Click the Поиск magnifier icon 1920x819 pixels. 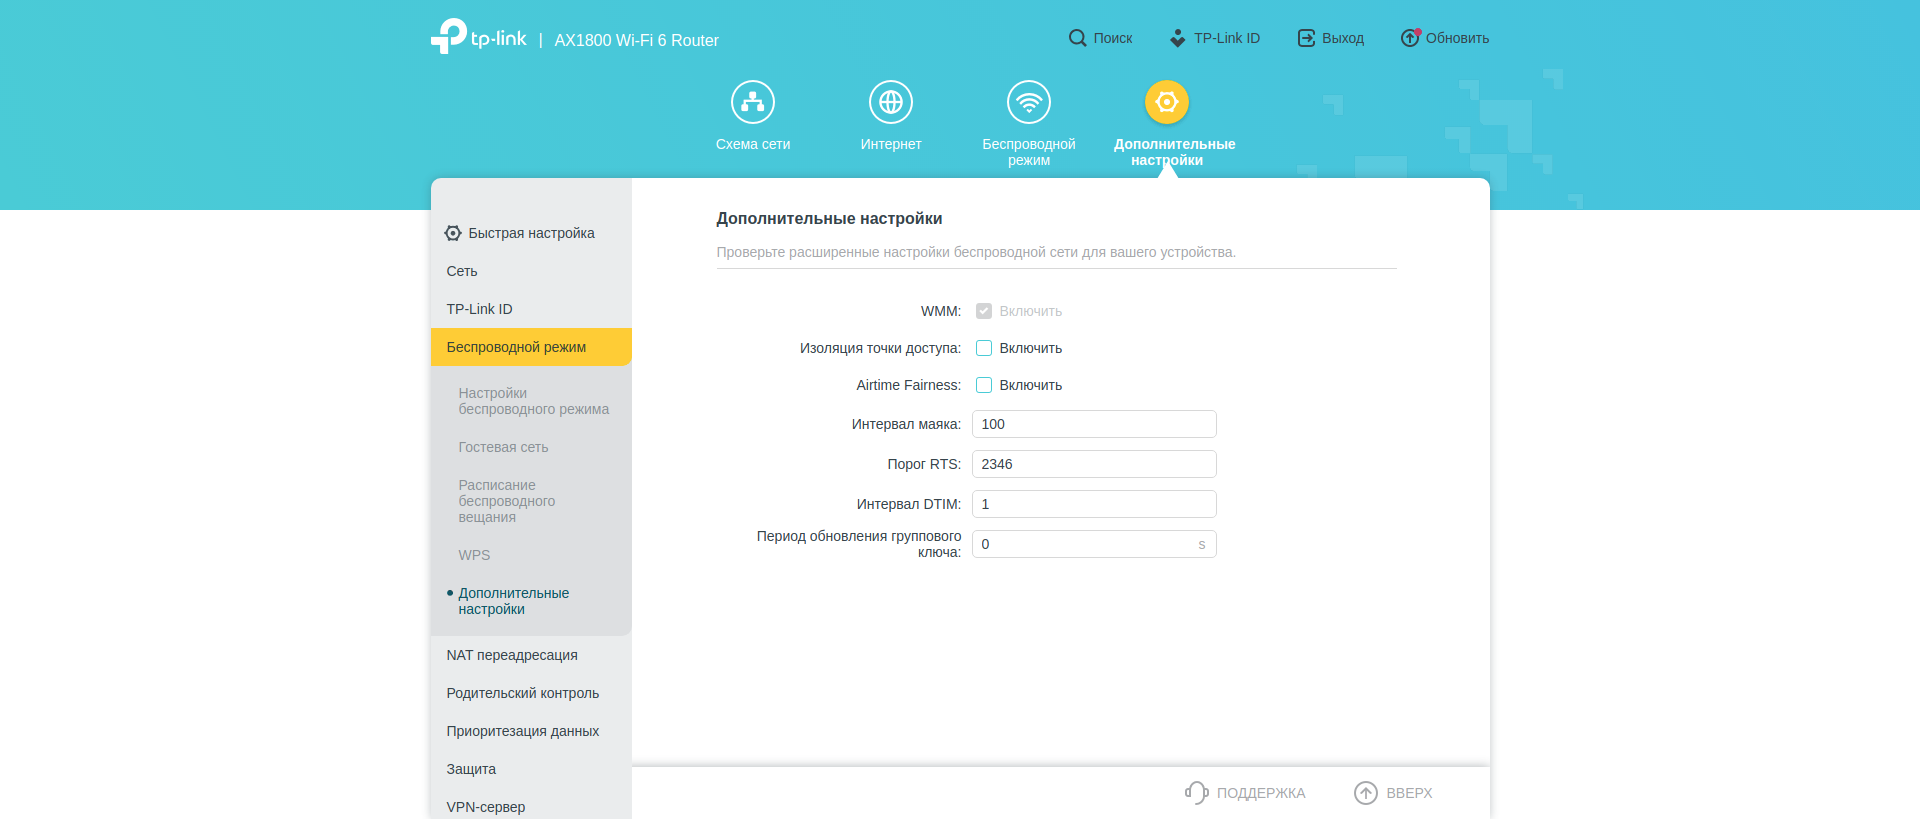[1077, 38]
